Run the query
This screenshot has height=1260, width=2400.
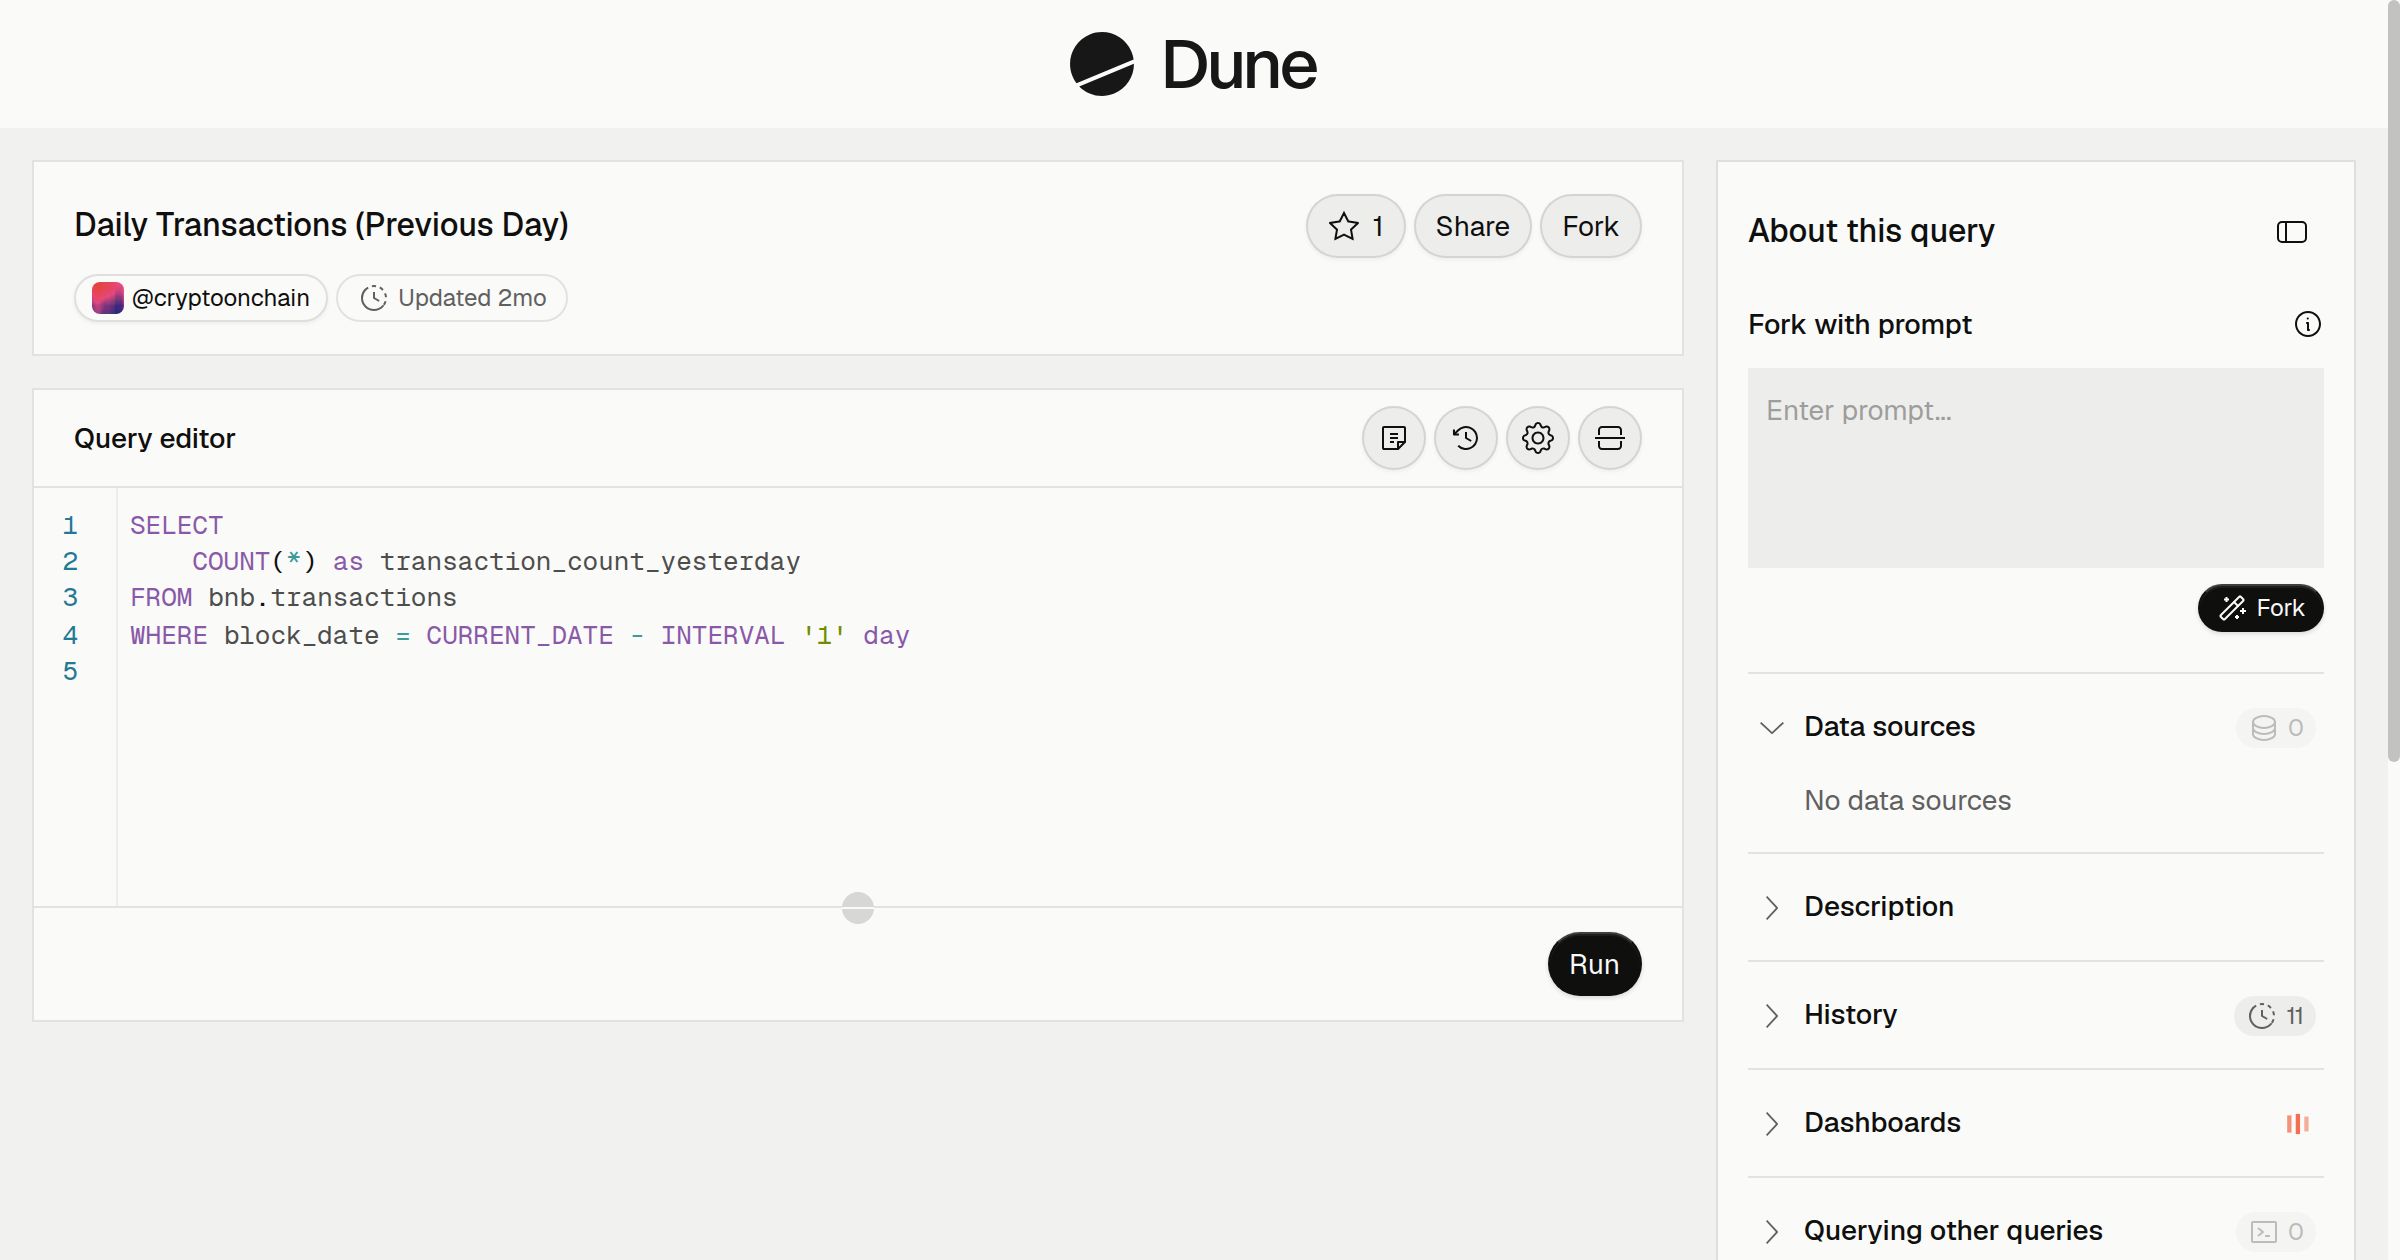point(1594,964)
